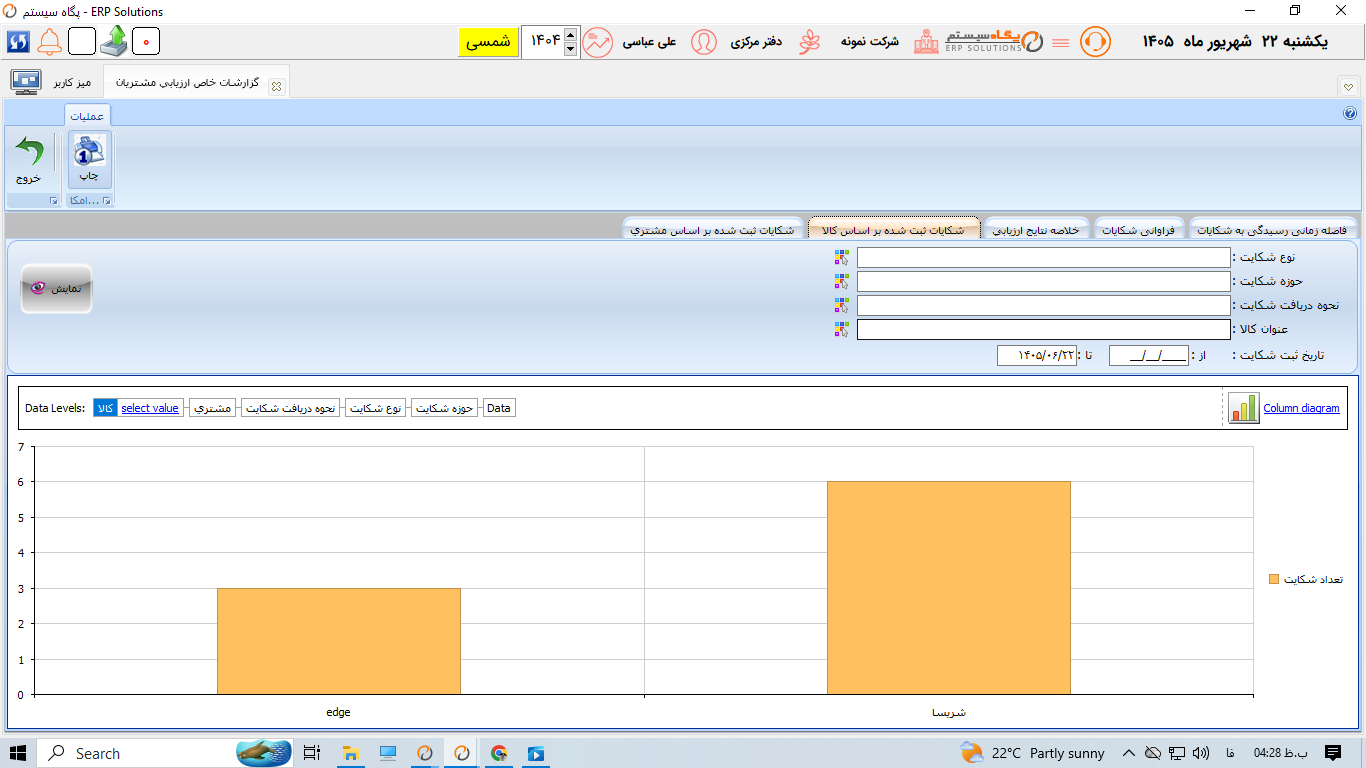Select the حوزه شکایت data level box
This screenshot has height=768, width=1366.
click(x=446, y=408)
